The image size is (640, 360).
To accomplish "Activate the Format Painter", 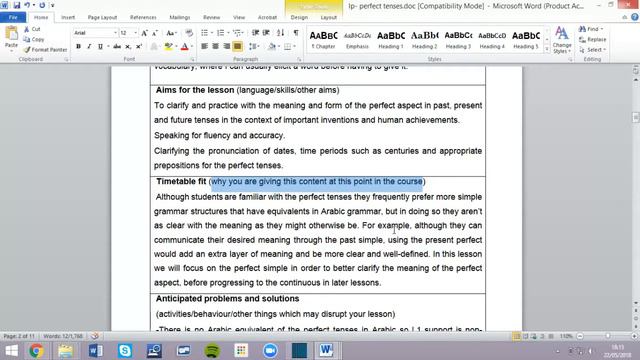I will pyautogui.click(x=45, y=49).
